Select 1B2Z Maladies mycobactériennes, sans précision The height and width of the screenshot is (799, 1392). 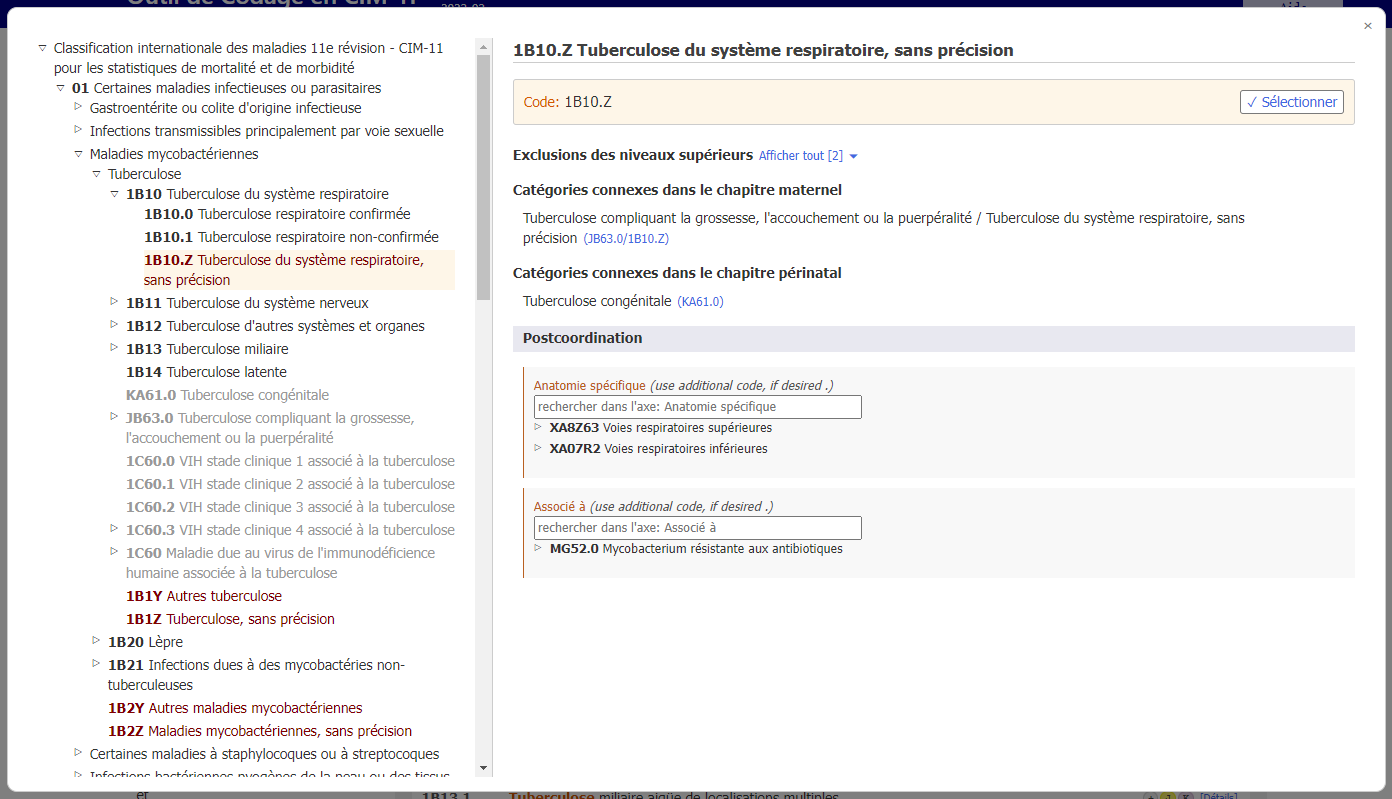click(260, 731)
